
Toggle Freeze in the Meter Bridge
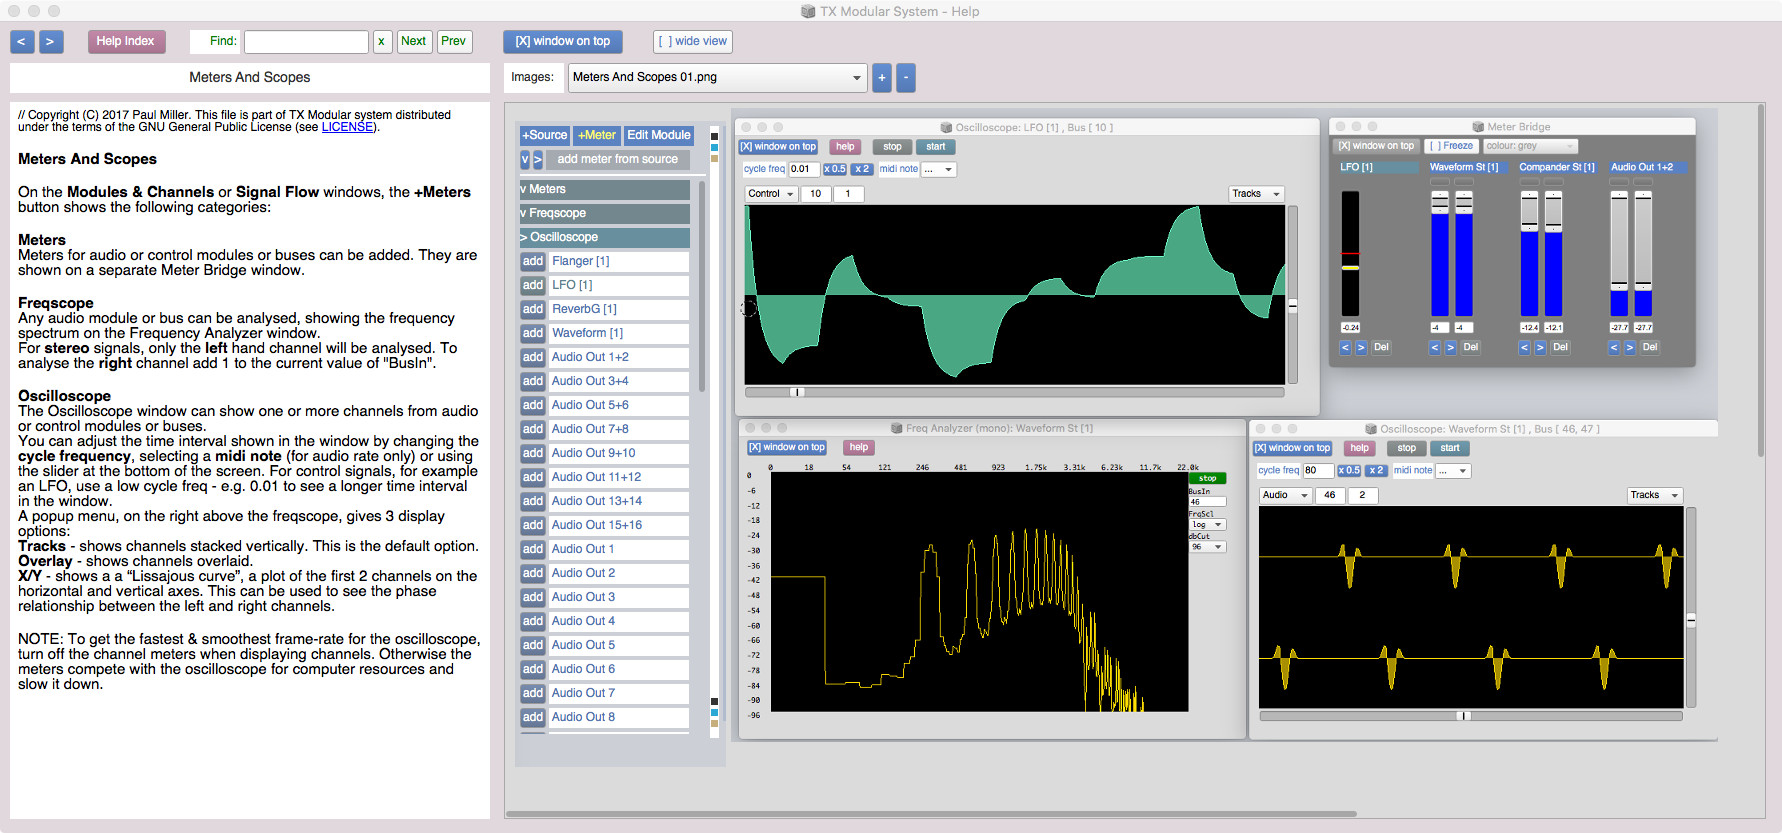(x=1451, y=146)
